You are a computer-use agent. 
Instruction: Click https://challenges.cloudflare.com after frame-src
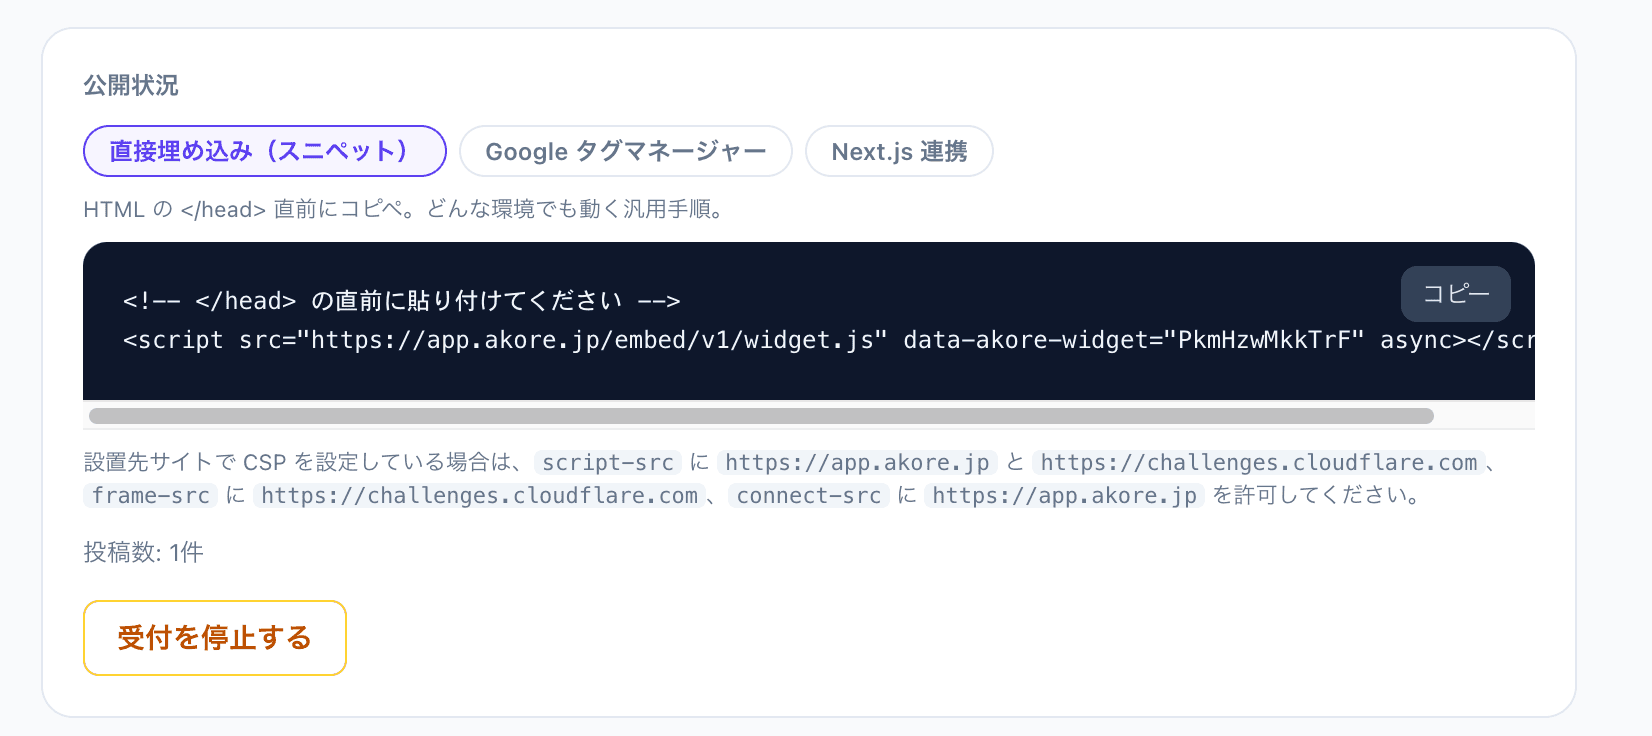pos(480,495)
